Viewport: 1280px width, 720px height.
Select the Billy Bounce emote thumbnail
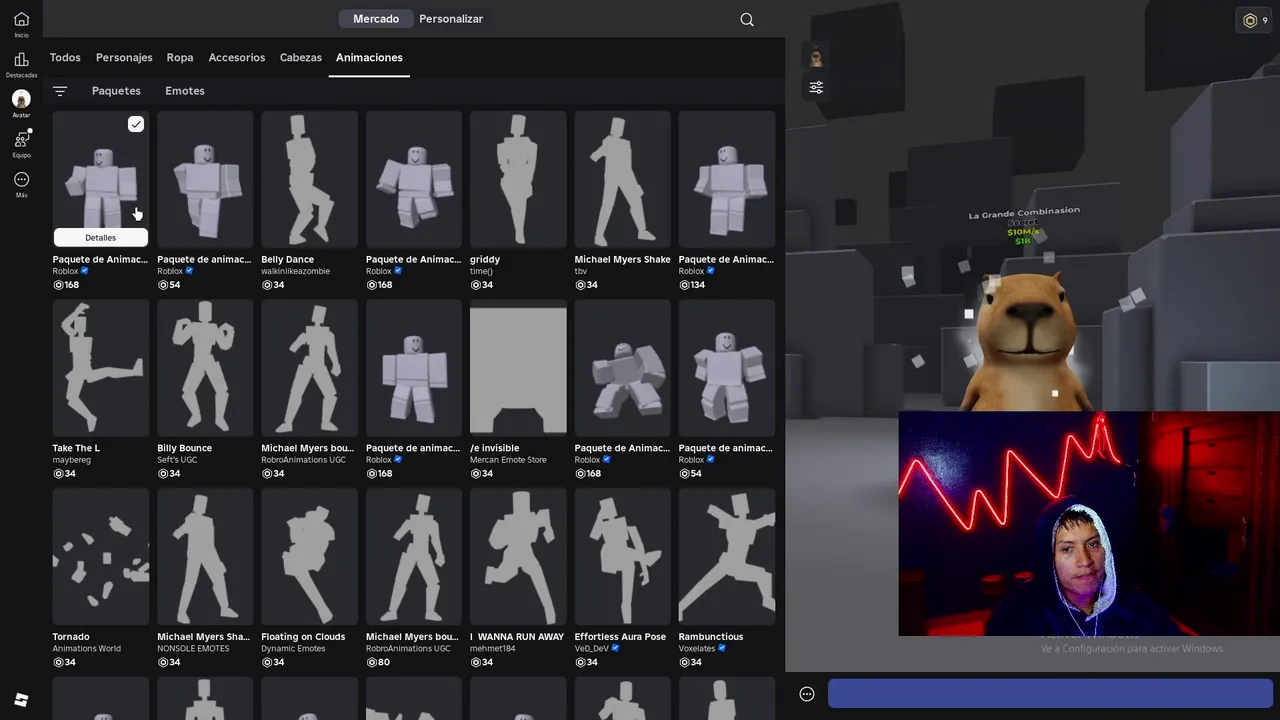205,368
